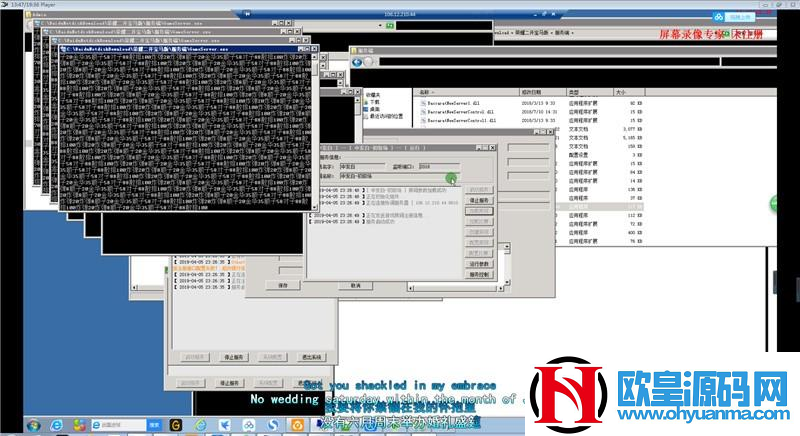
Task: Click the Explorer window folder title icon
Action: 354,50
